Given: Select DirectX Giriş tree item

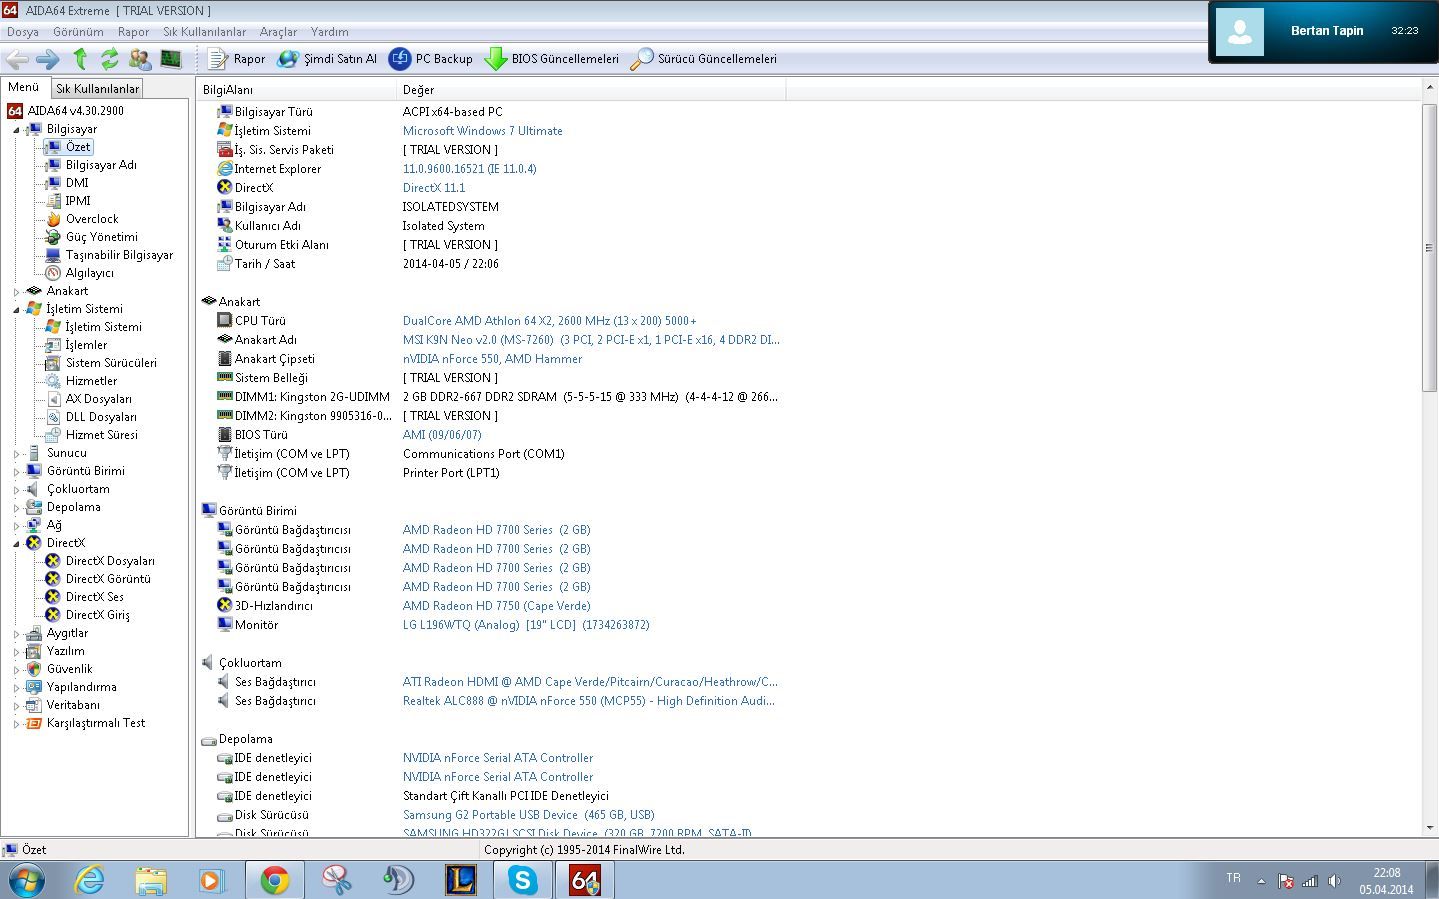Looking at the screenshot, I should tap(98, 615).
